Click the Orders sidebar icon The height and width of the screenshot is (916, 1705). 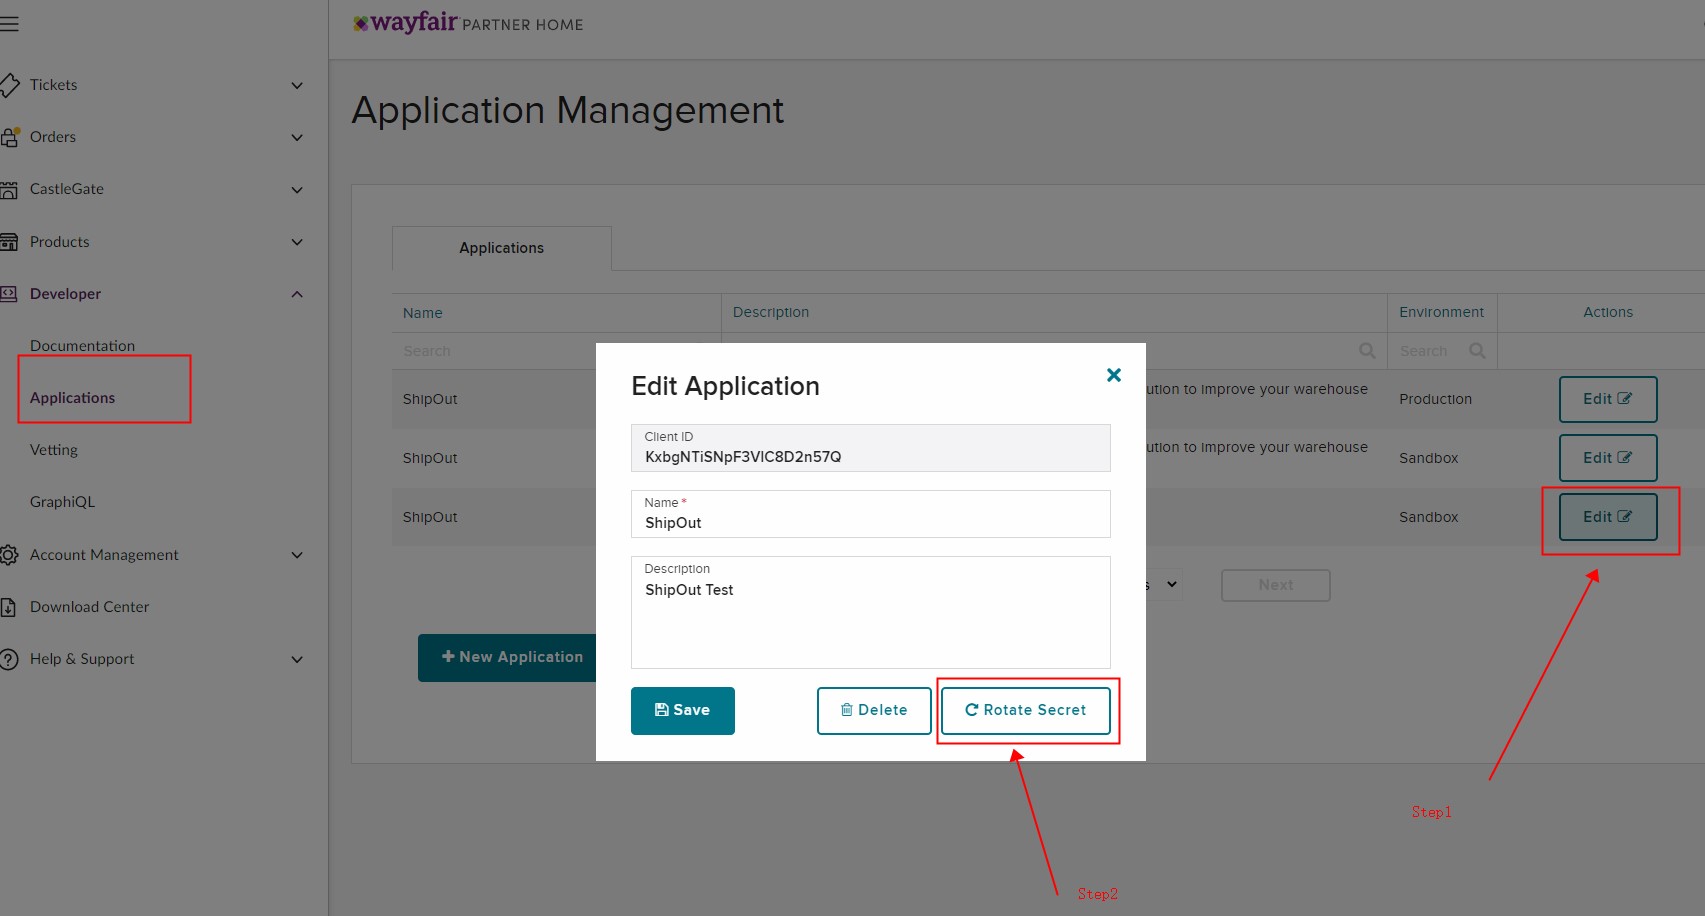(x=9, y=137)
